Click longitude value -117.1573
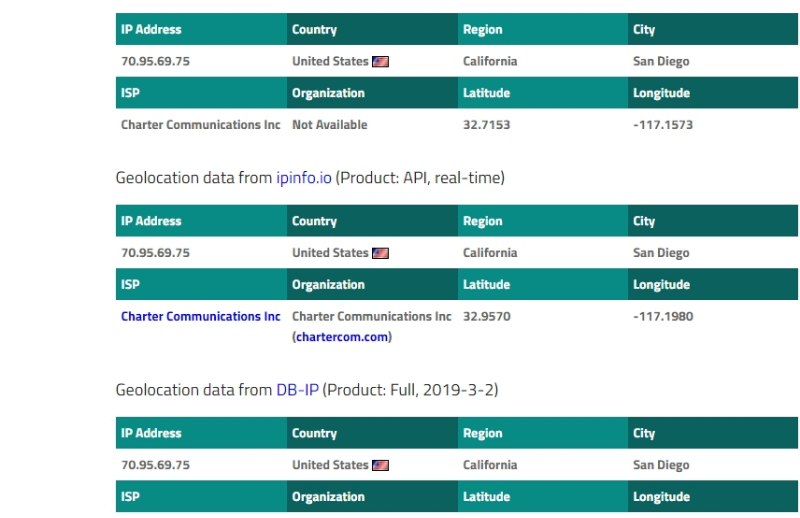This screenshot has height=518, width=800. (x=663, y=125)
